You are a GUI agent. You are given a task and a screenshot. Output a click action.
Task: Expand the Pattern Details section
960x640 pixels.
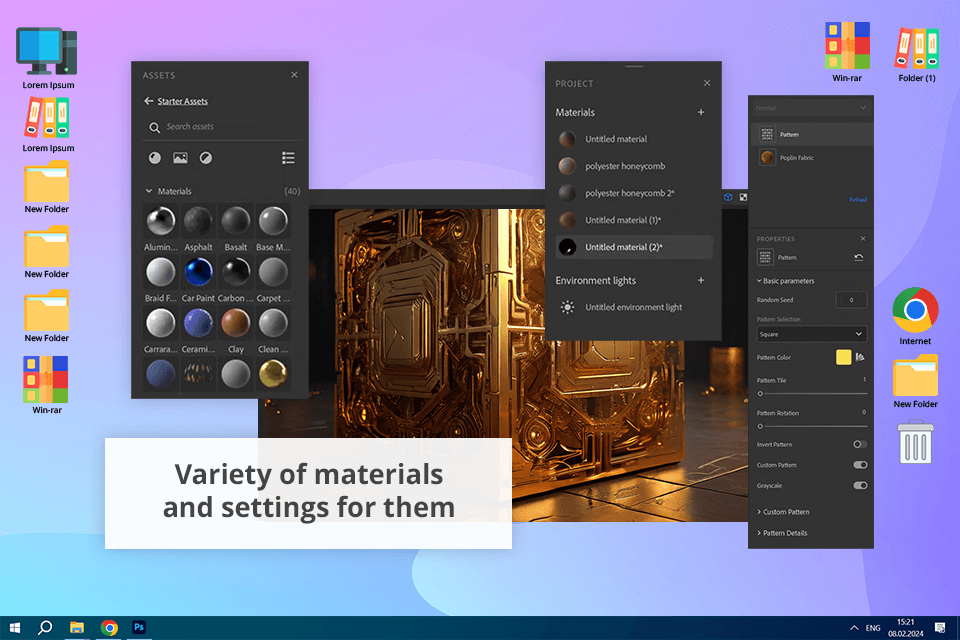point(759,533)
